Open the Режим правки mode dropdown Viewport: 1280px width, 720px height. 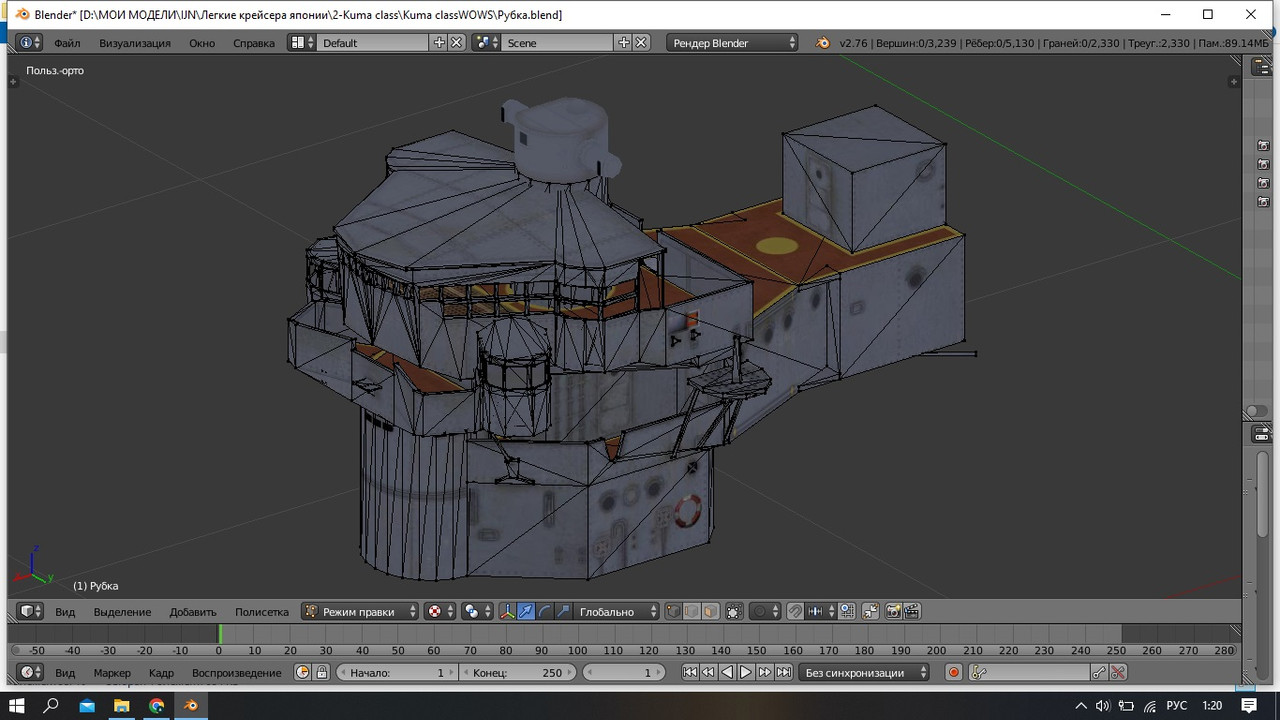click(x=360, y=611)
